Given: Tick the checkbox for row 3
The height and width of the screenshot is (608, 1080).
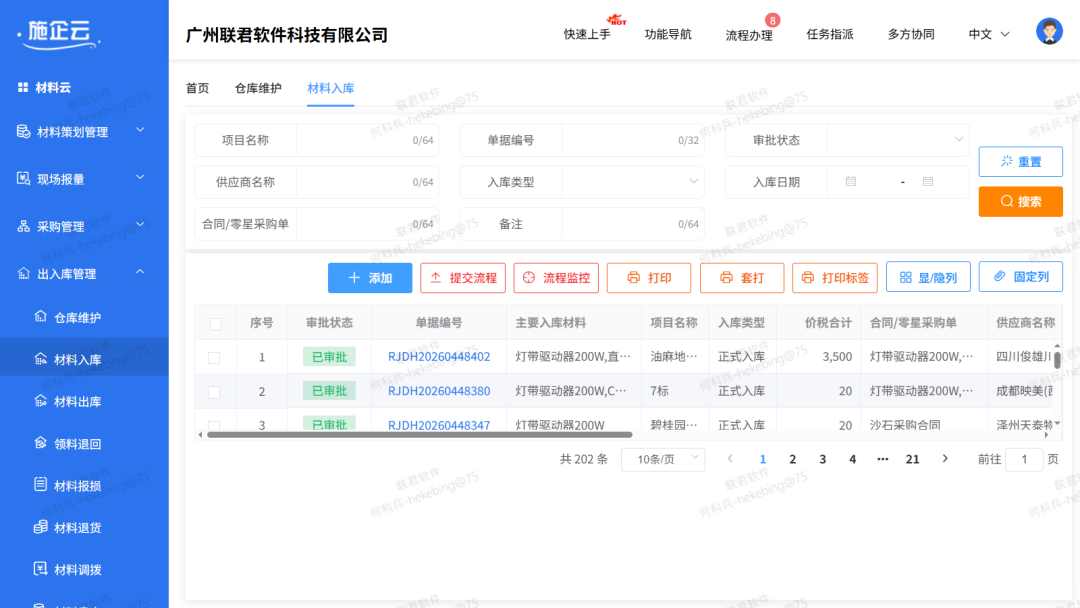Looking at the screenshot, I should 214,426.
